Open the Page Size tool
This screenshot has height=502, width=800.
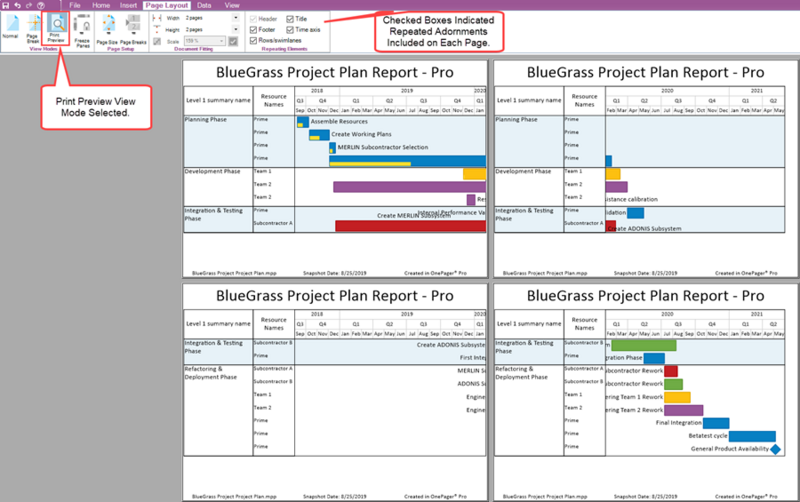click(108, 30)
